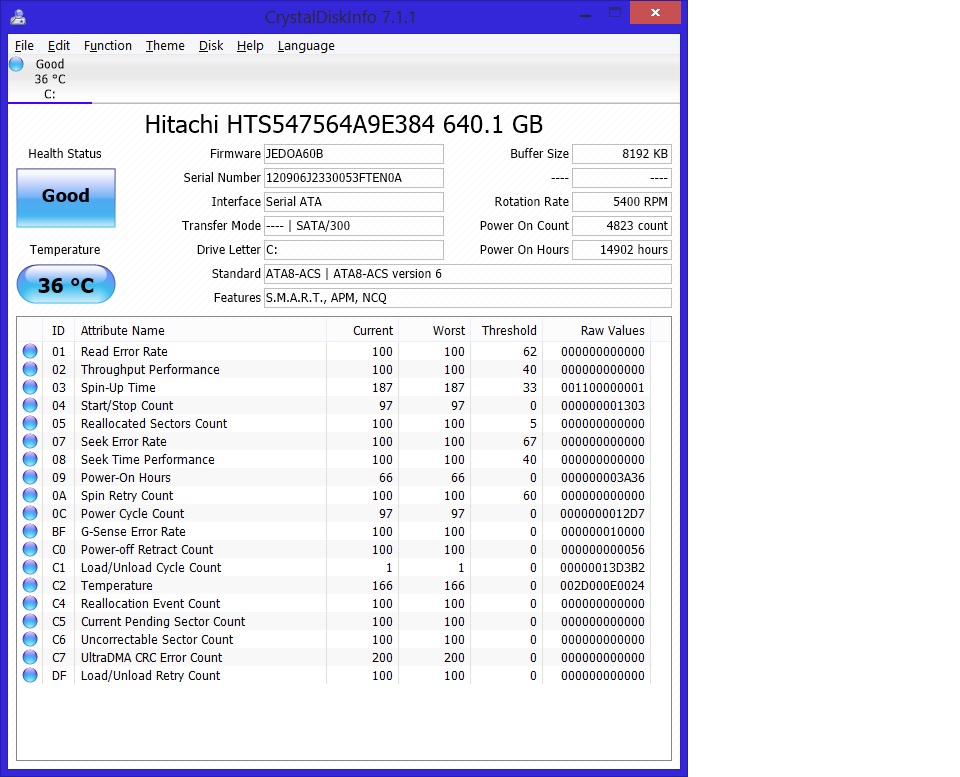This screenshot has width=960, height=777.
Task: Click the Rotation Rate value 5400 RPM
Action: pyautogui.click(x=622, y=201)
